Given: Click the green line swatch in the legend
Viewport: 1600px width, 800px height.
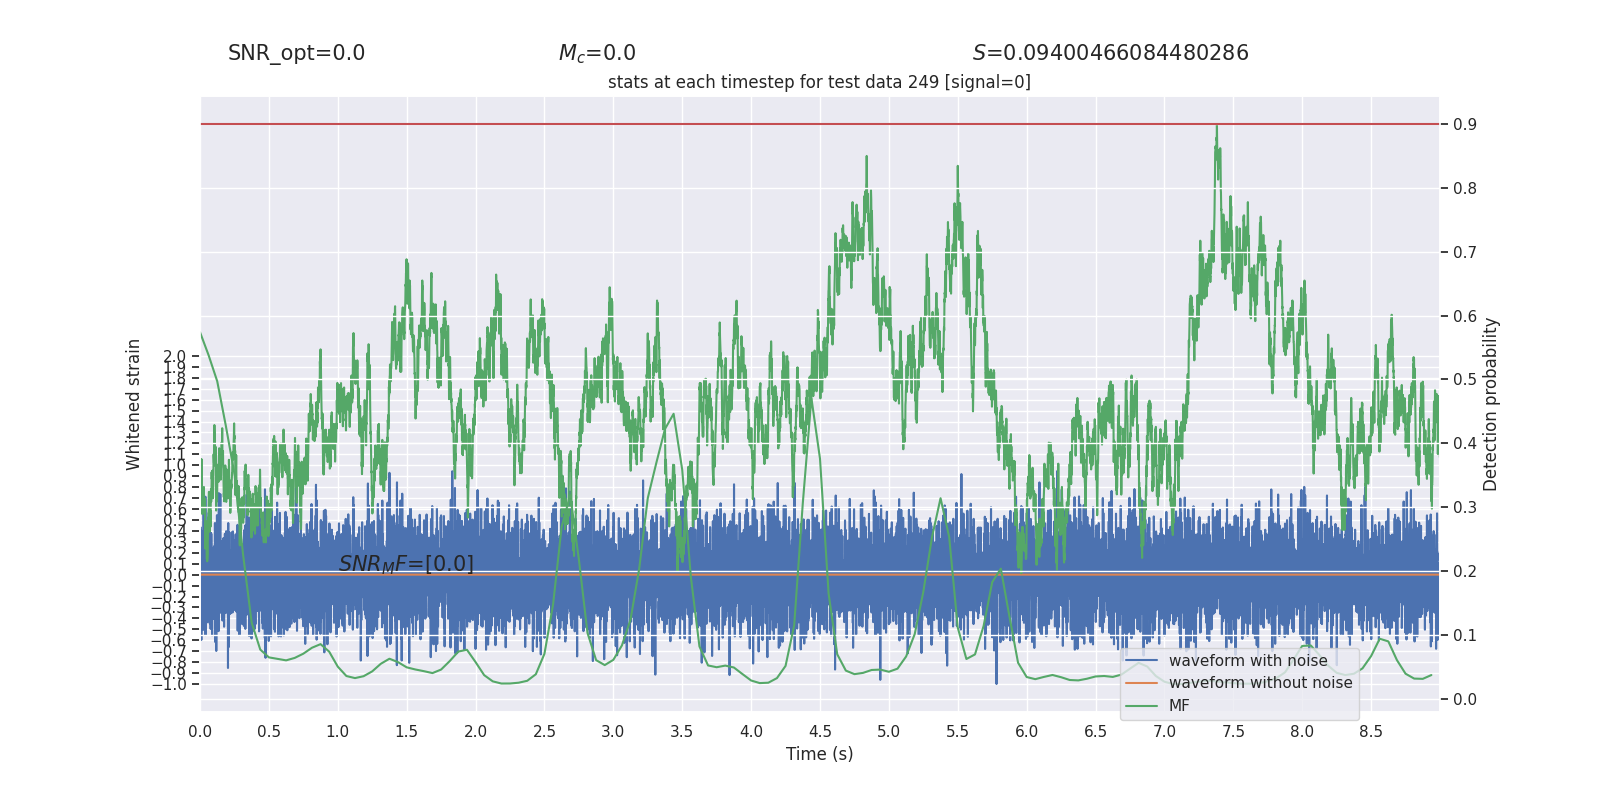Looking at the screenshot, I should 1141,706.
